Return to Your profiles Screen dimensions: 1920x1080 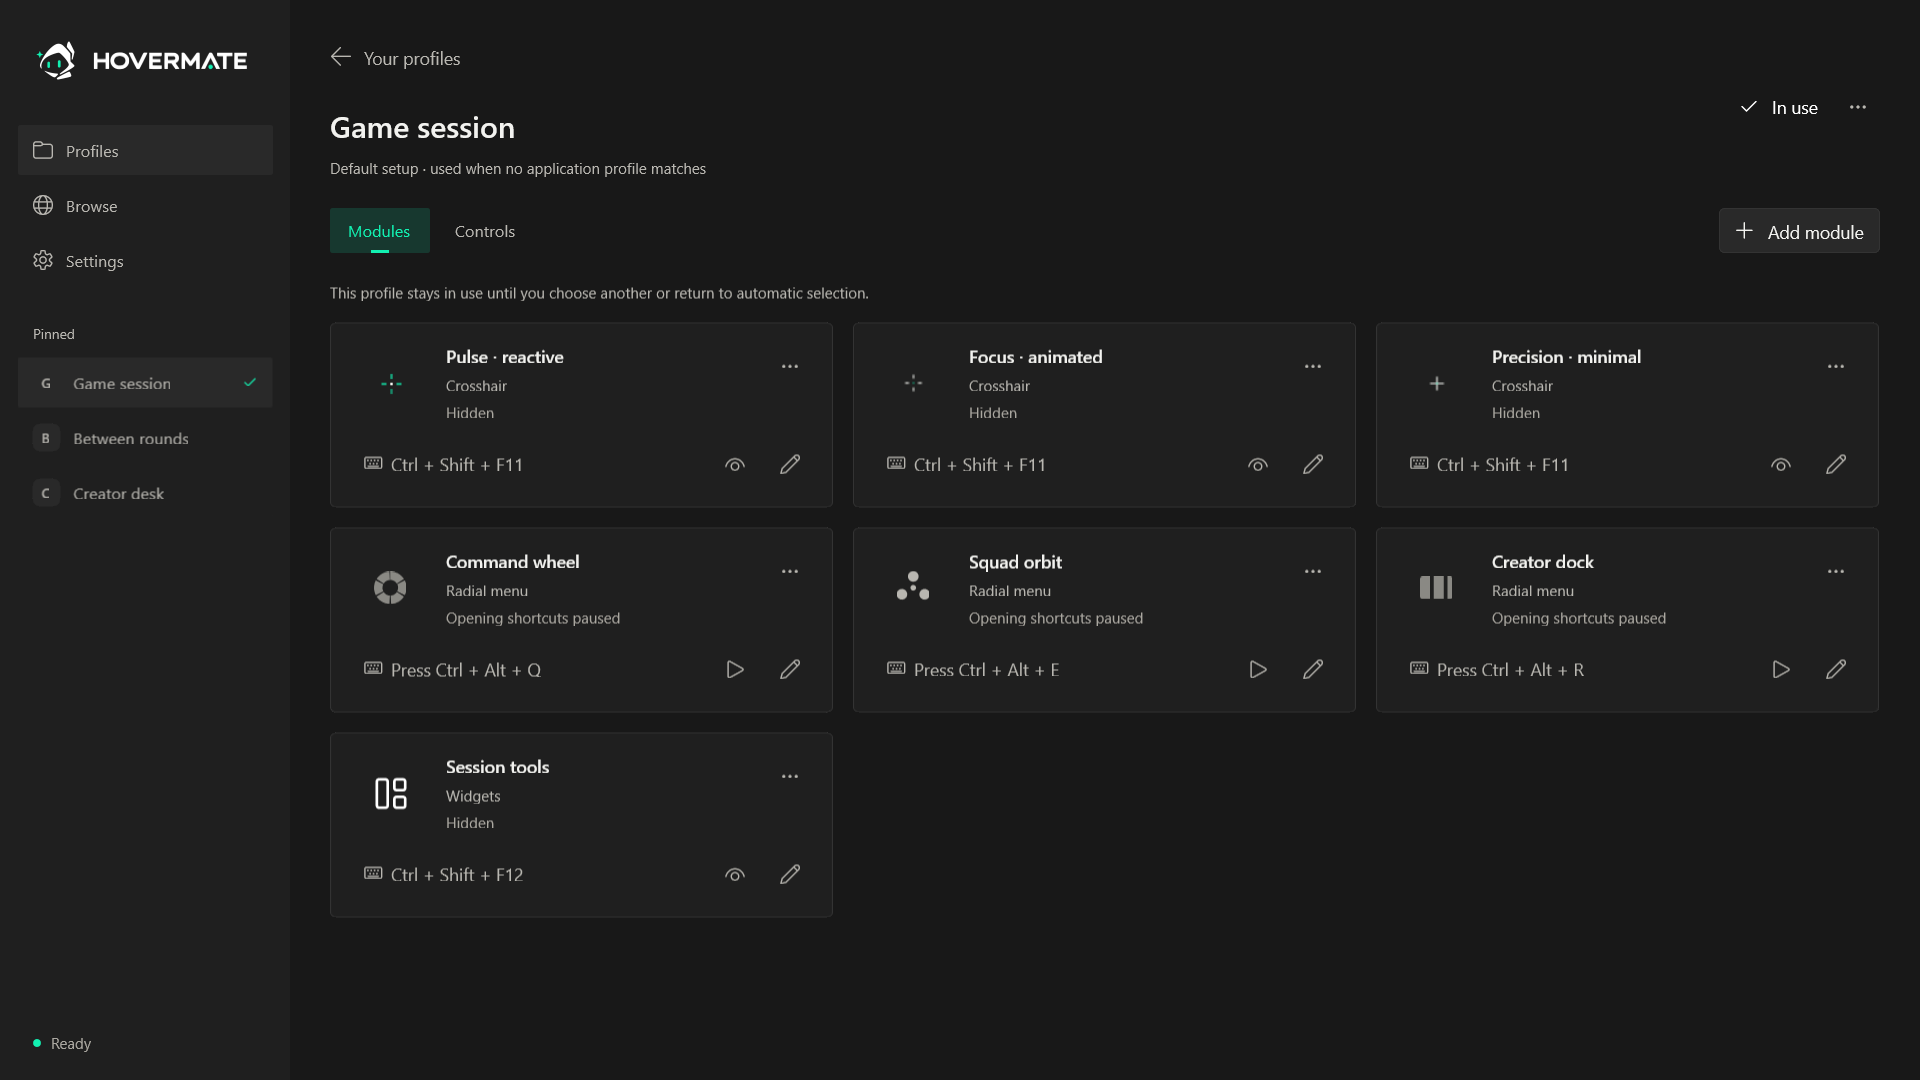click(x=396, y=58)
